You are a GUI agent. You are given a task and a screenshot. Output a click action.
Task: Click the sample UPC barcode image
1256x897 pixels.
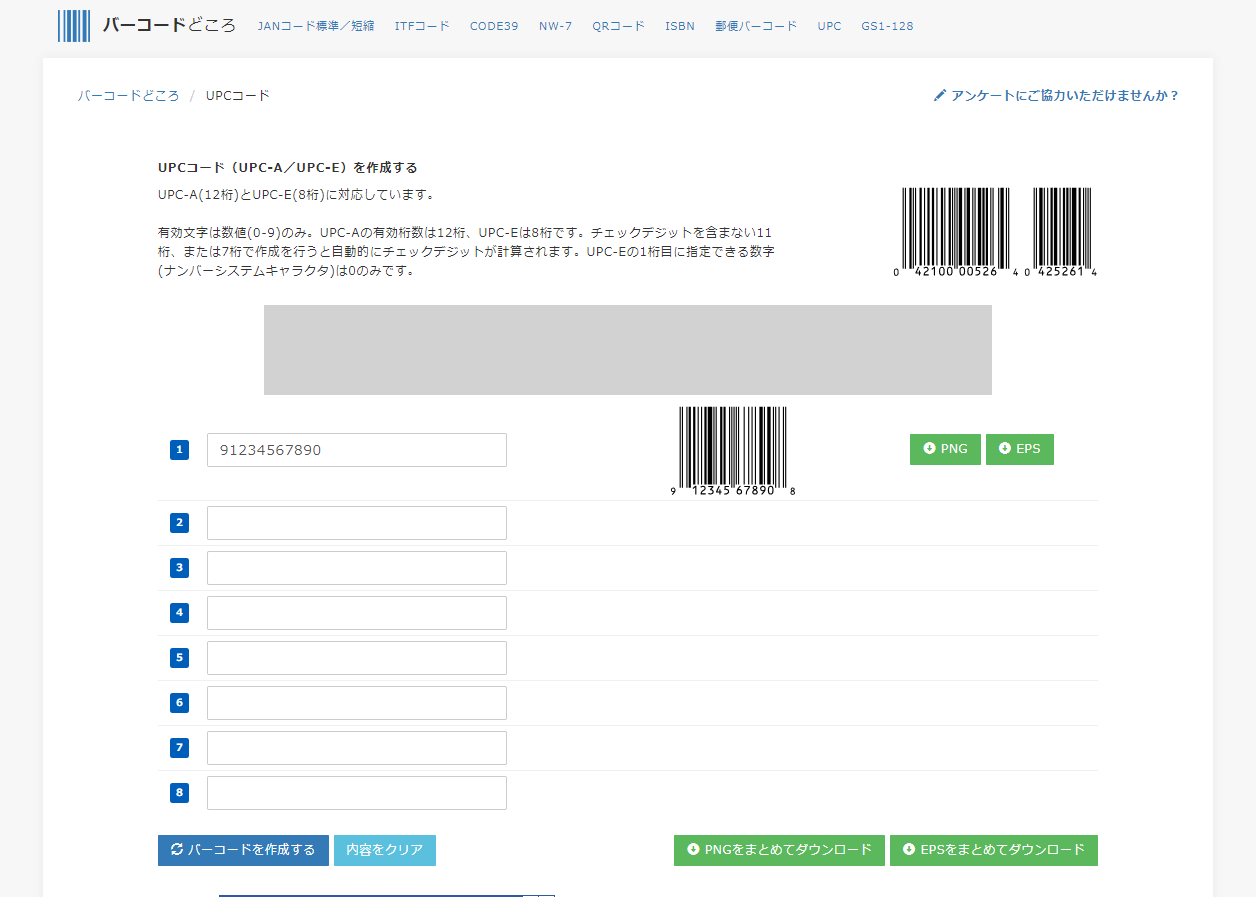(x=996, y=232)
